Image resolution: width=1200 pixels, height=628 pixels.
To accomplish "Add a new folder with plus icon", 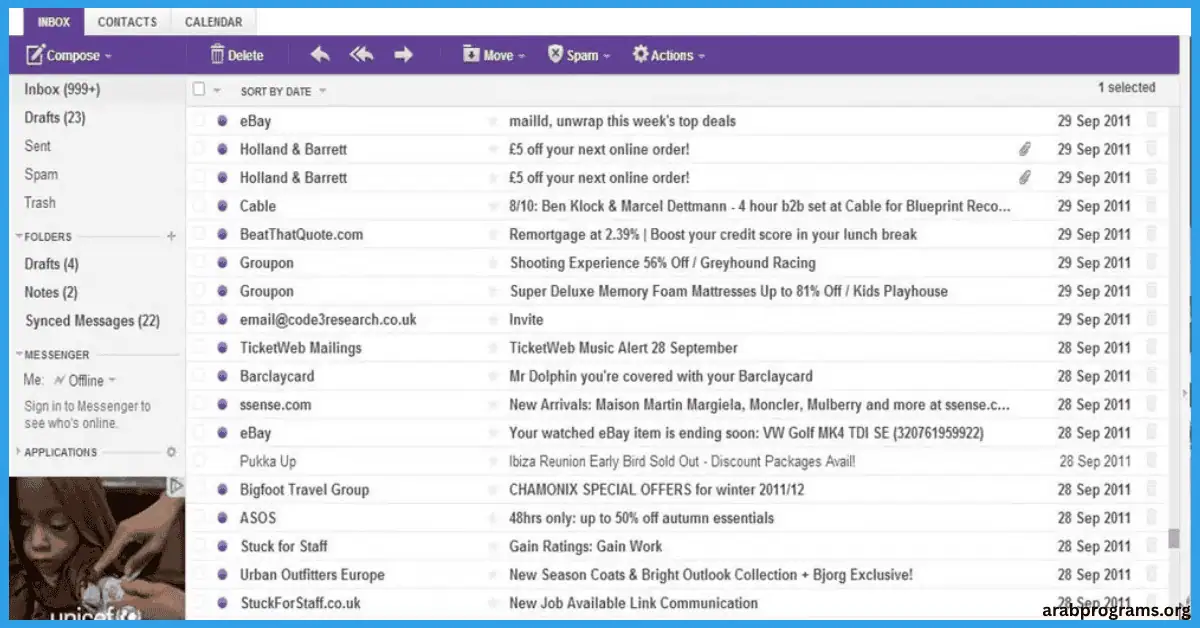I will [171, 237].
